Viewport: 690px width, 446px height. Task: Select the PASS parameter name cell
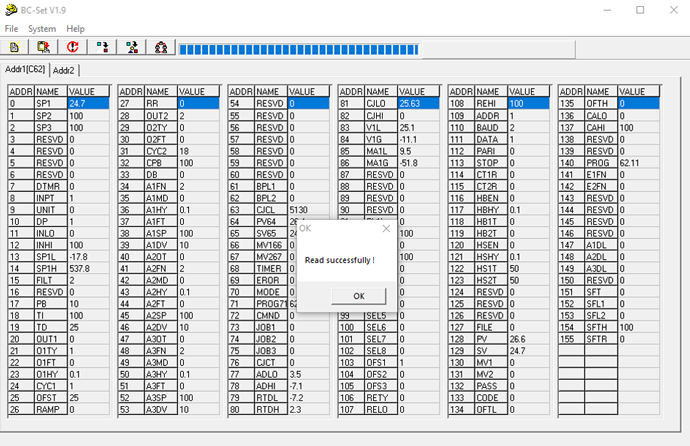[x=491, y=386]
